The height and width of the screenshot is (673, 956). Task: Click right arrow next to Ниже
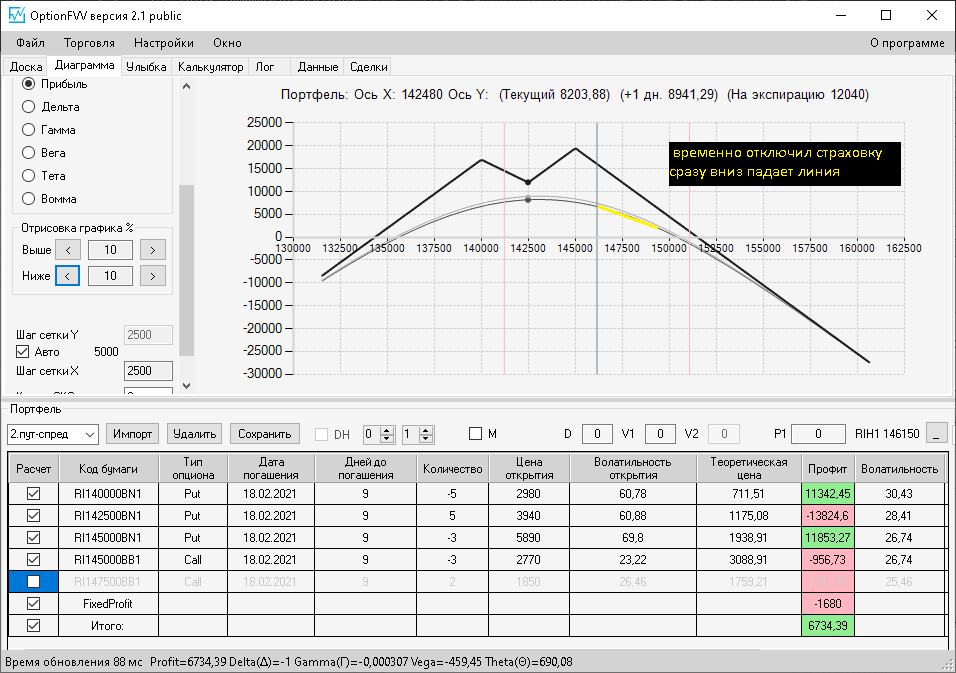152,276
